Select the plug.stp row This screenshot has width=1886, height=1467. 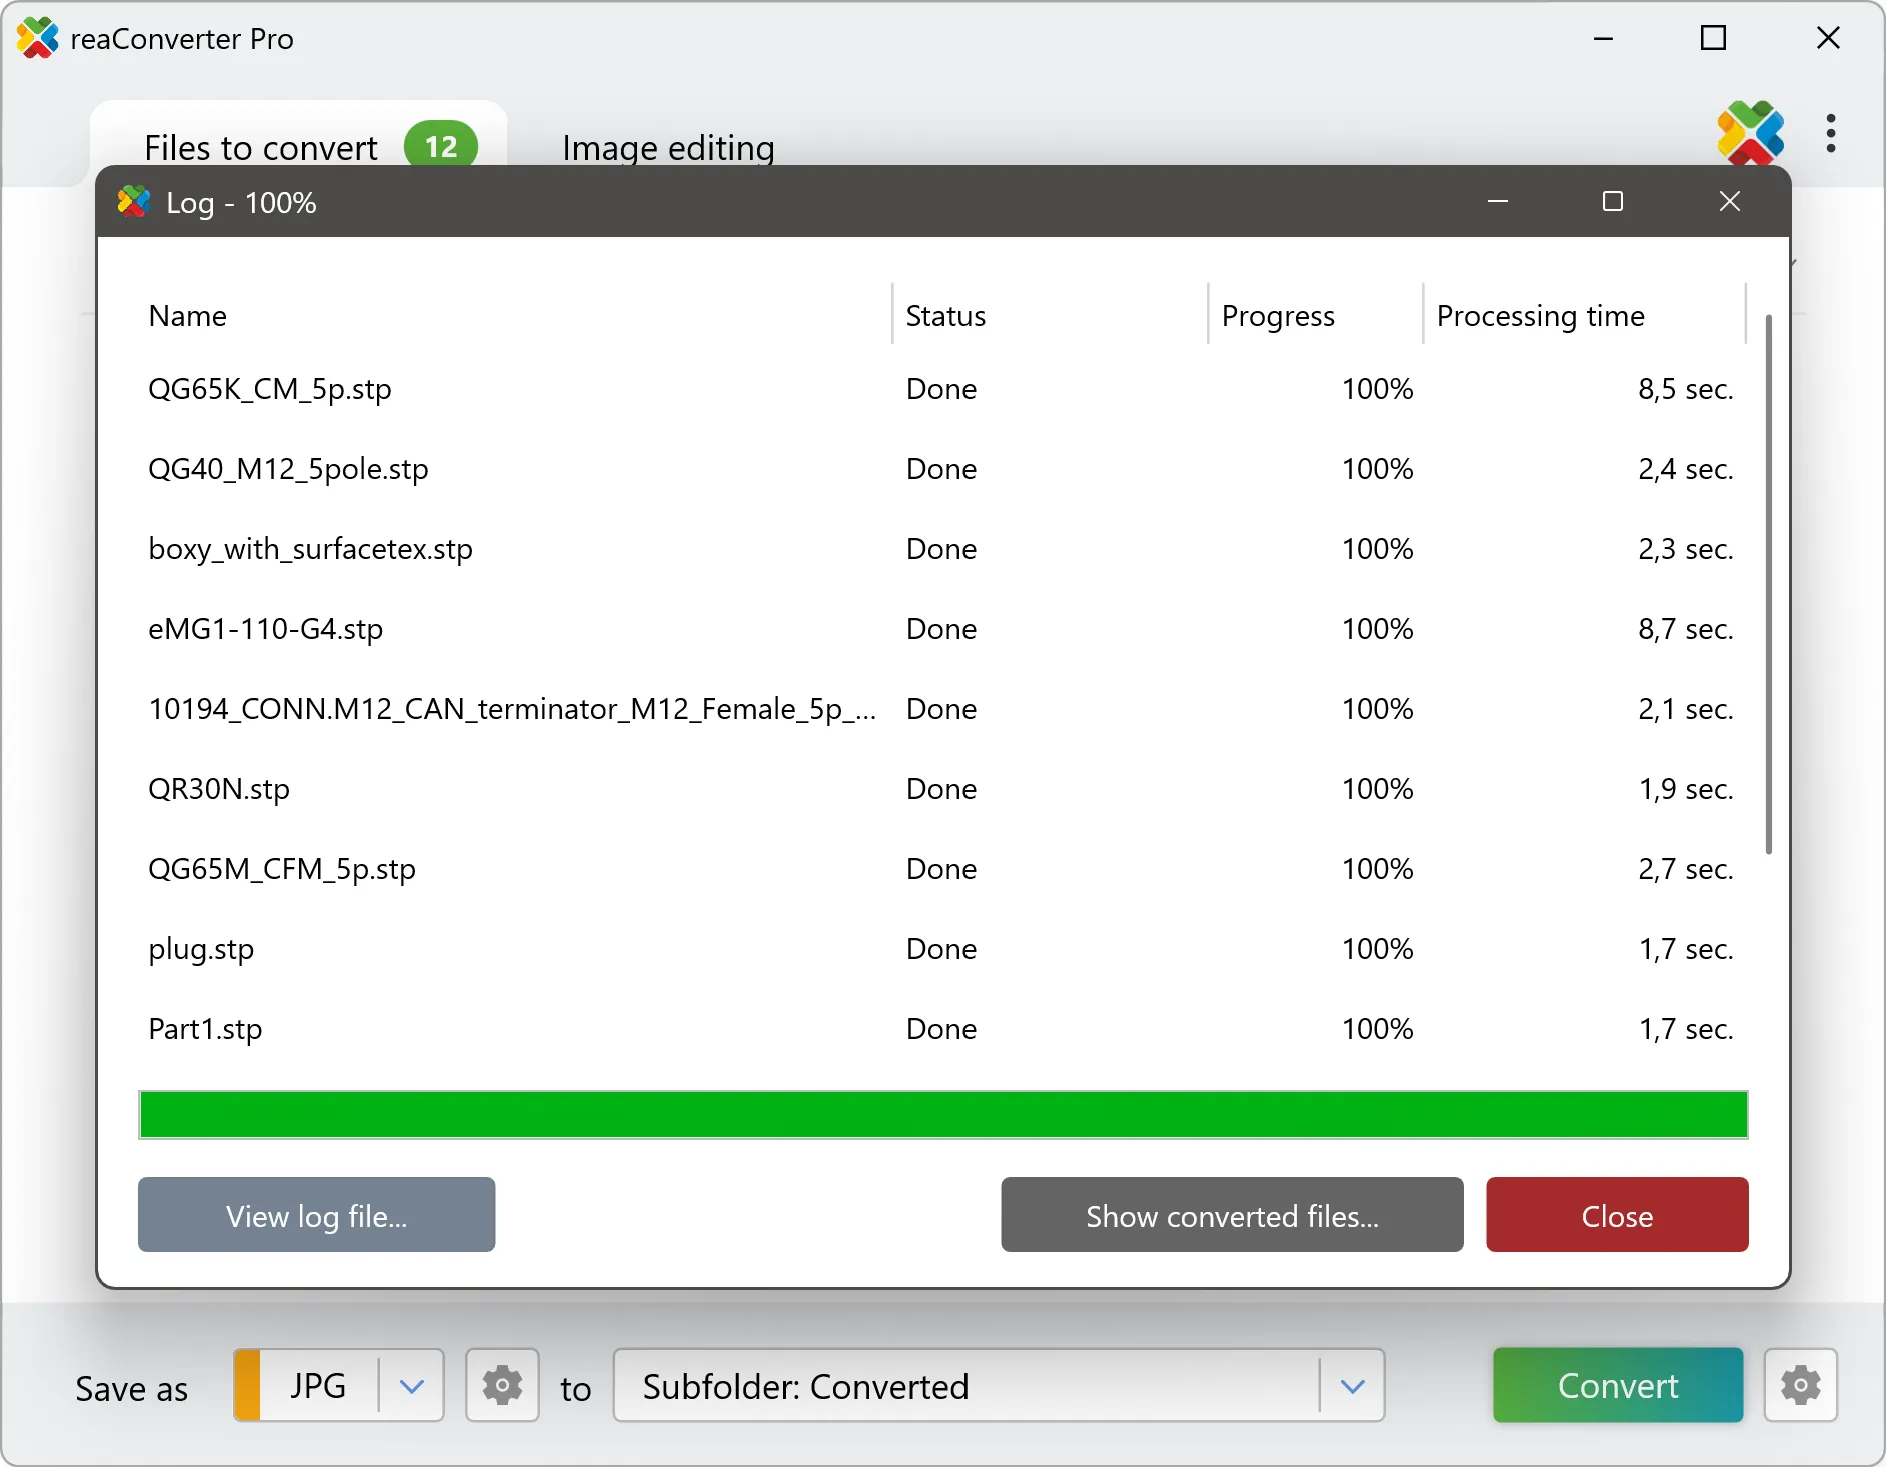point(942,949)
